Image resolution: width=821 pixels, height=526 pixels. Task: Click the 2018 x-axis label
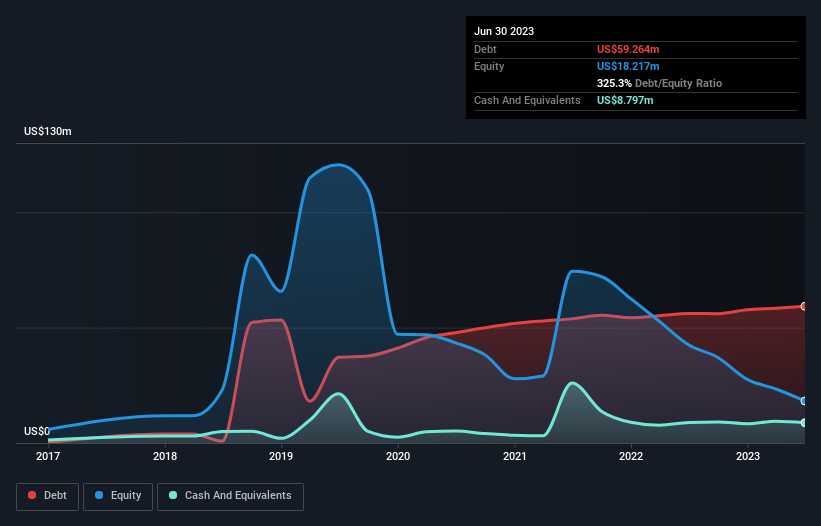tap(165, 456)
